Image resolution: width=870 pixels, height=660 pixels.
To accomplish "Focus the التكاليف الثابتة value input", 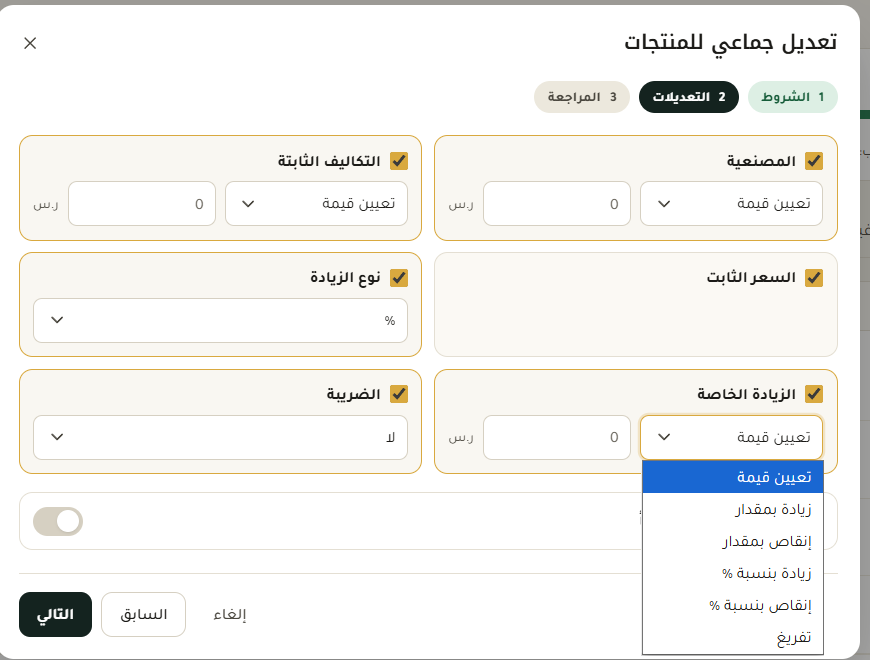I will (x=141, y=204).
